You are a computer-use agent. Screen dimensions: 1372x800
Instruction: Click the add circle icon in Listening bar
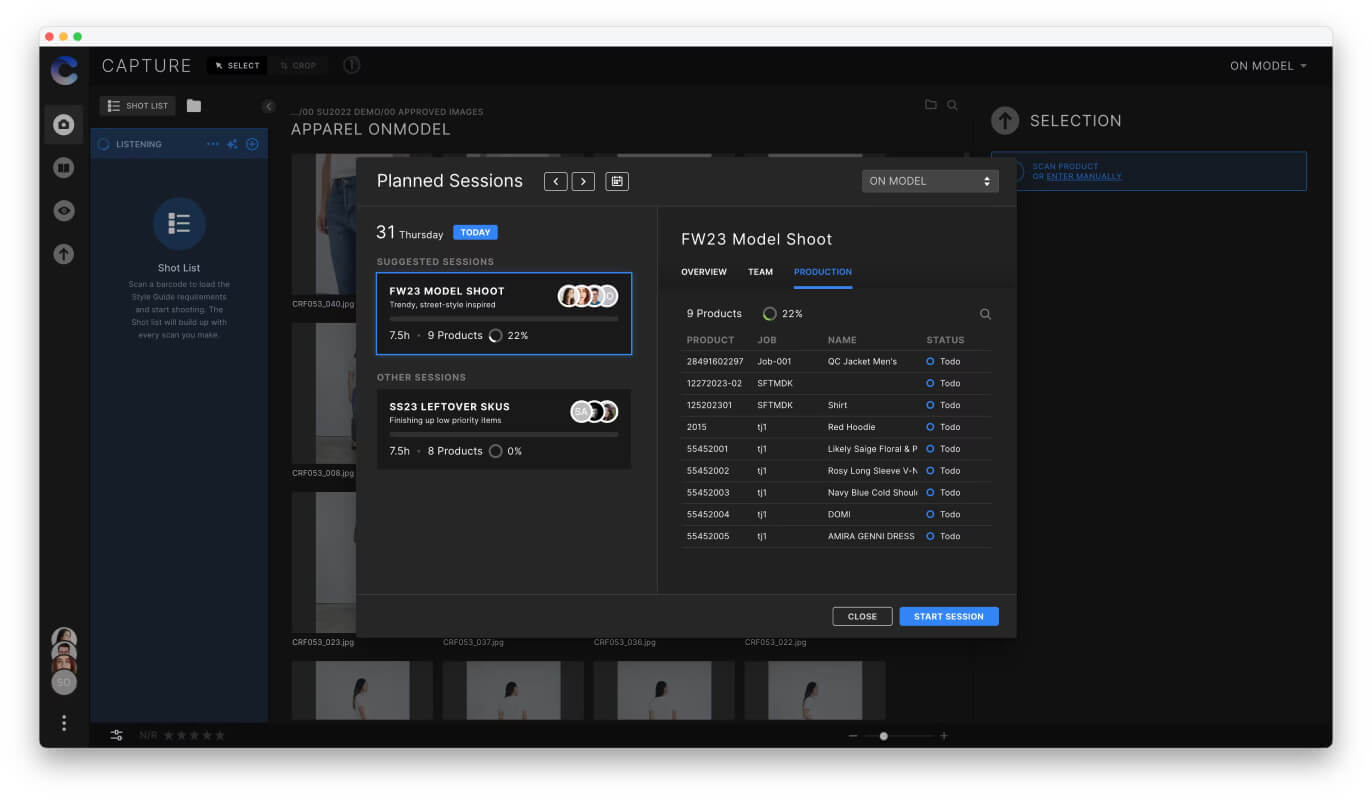tap(252, 144)
